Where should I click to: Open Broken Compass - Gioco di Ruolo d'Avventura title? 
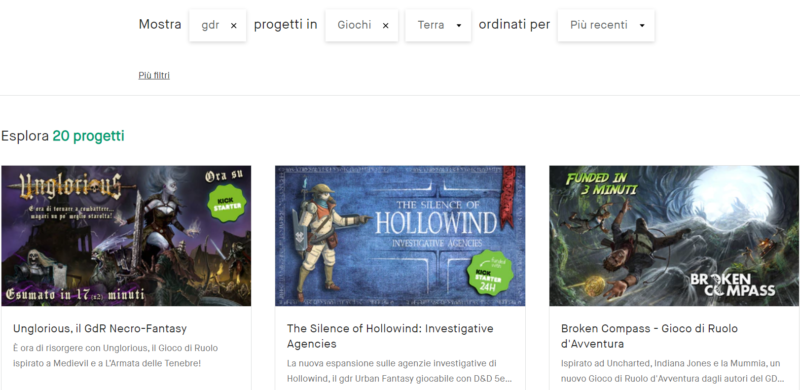pyautogui.click(x=649, y=336)
